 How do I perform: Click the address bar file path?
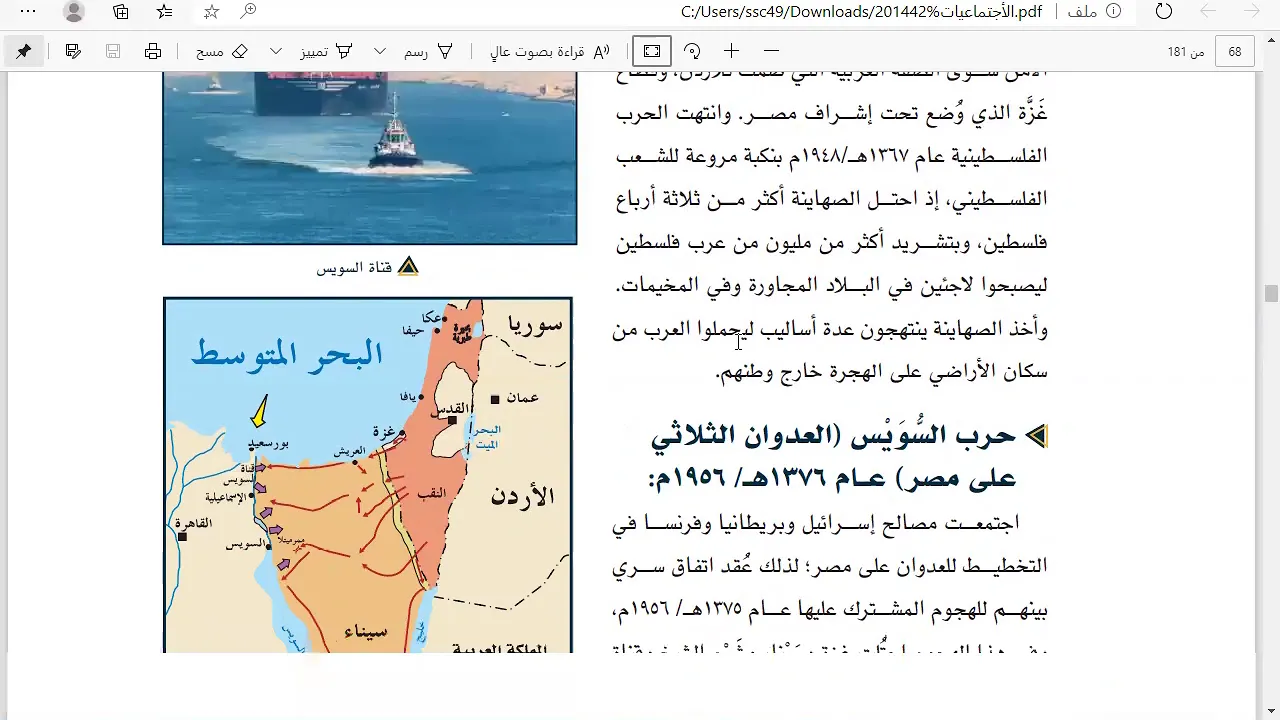[x=860, y=12]
